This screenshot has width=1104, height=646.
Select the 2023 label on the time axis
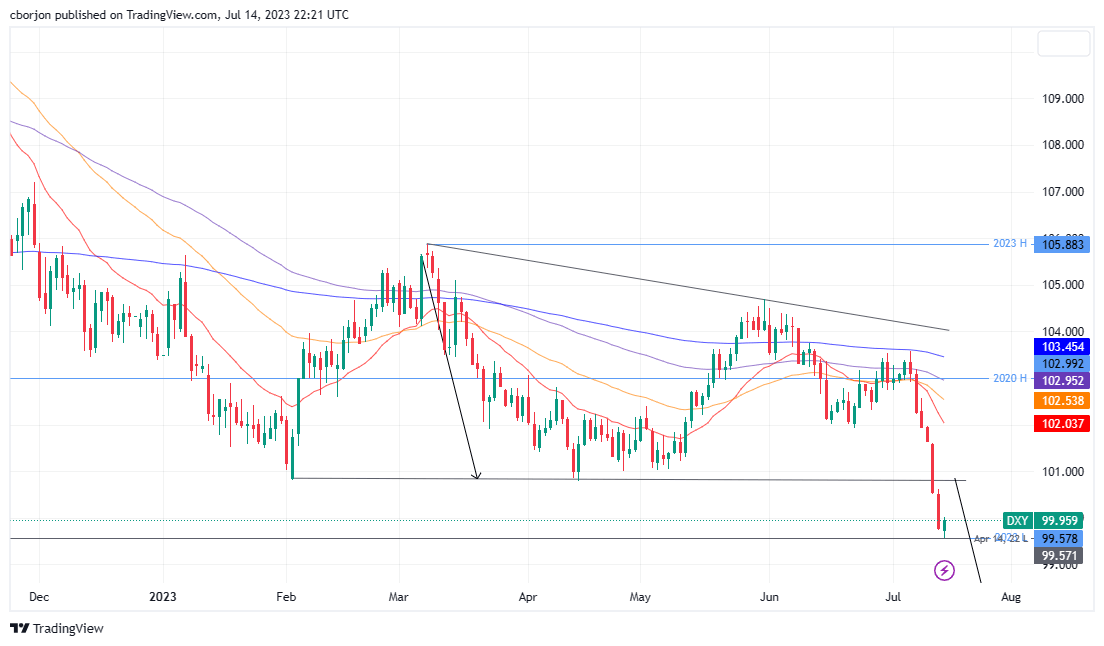point(162,596)
